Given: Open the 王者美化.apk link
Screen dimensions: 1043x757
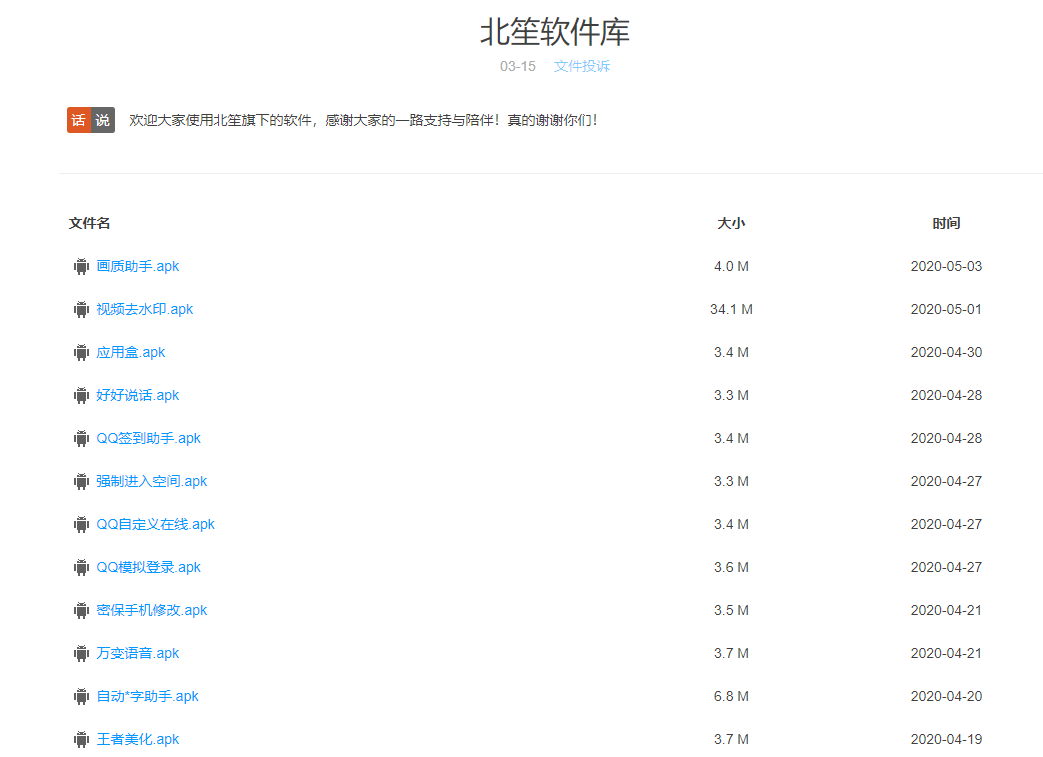Looking at the screenshot, I should (138, 739).
